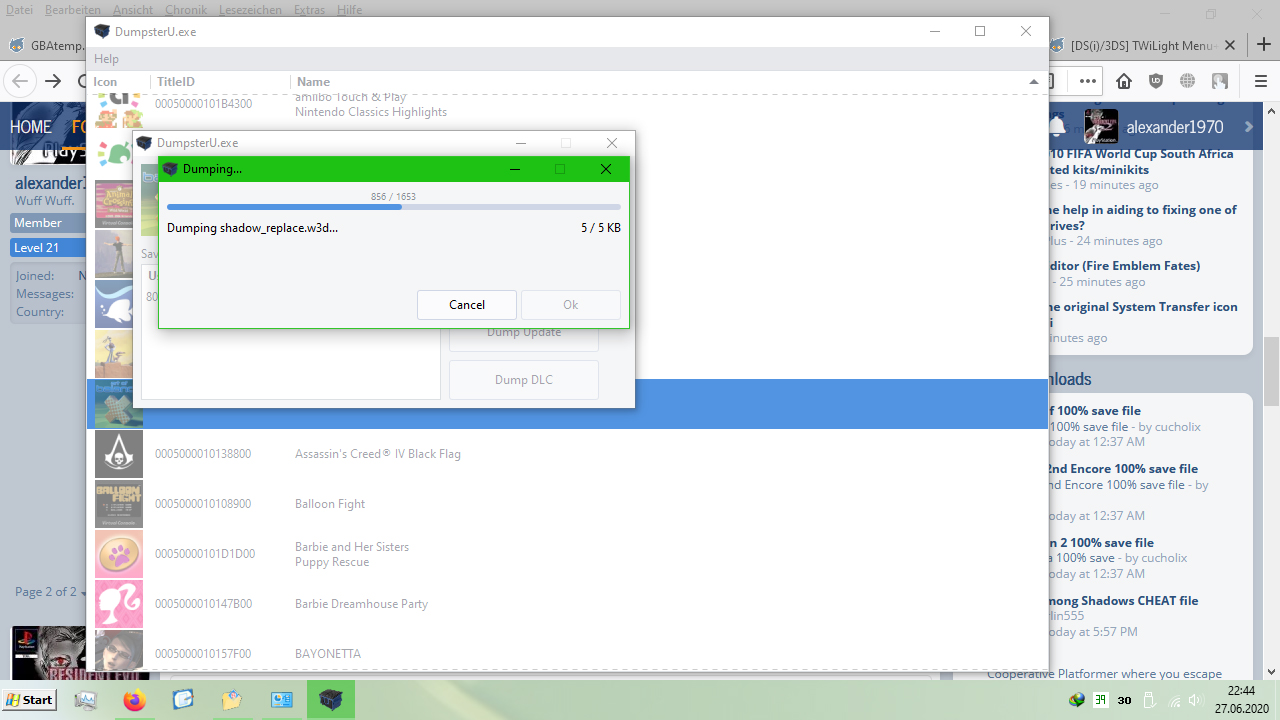
Task: Click the globe extension icon in Firefox
Action: coord(1188,81)
